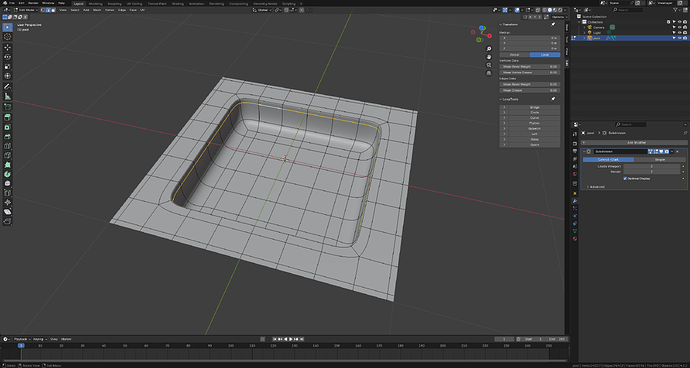The width and height of the screenshot is (690, 368).
Task: Open the Modifiers wrench properties tab
Action: [575, 201]
